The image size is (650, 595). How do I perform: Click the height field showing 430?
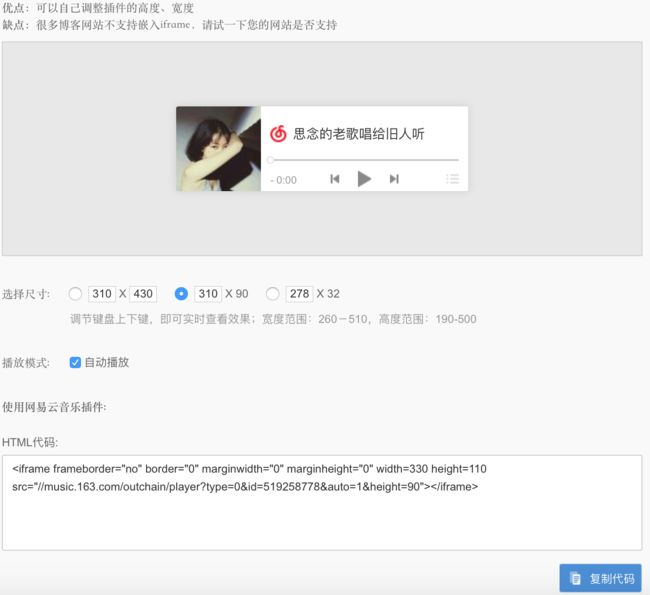coord(143,294)
